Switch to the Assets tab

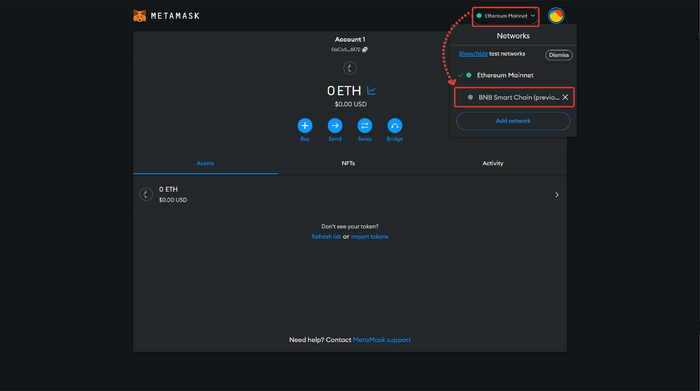[205, 163]
